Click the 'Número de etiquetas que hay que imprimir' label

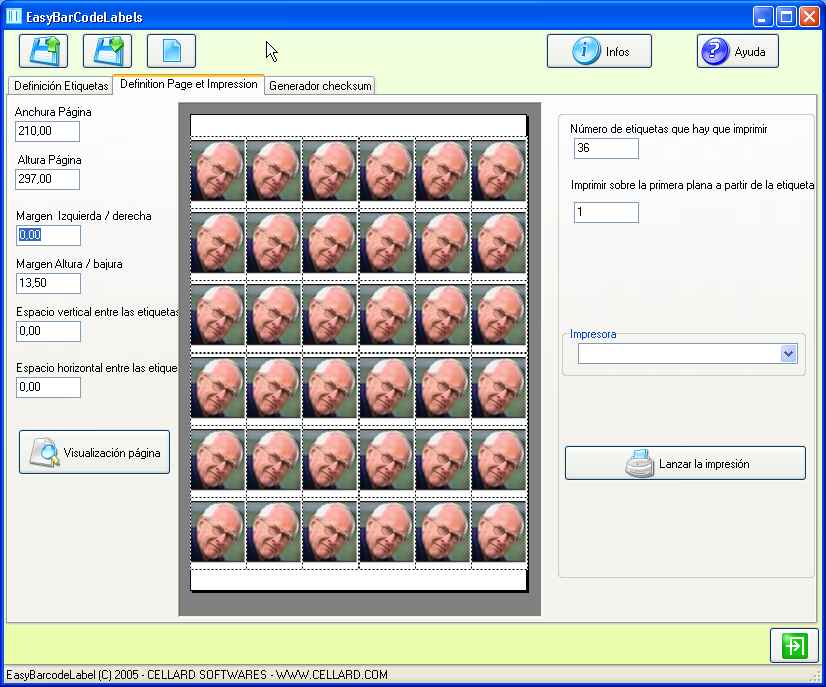668,129
